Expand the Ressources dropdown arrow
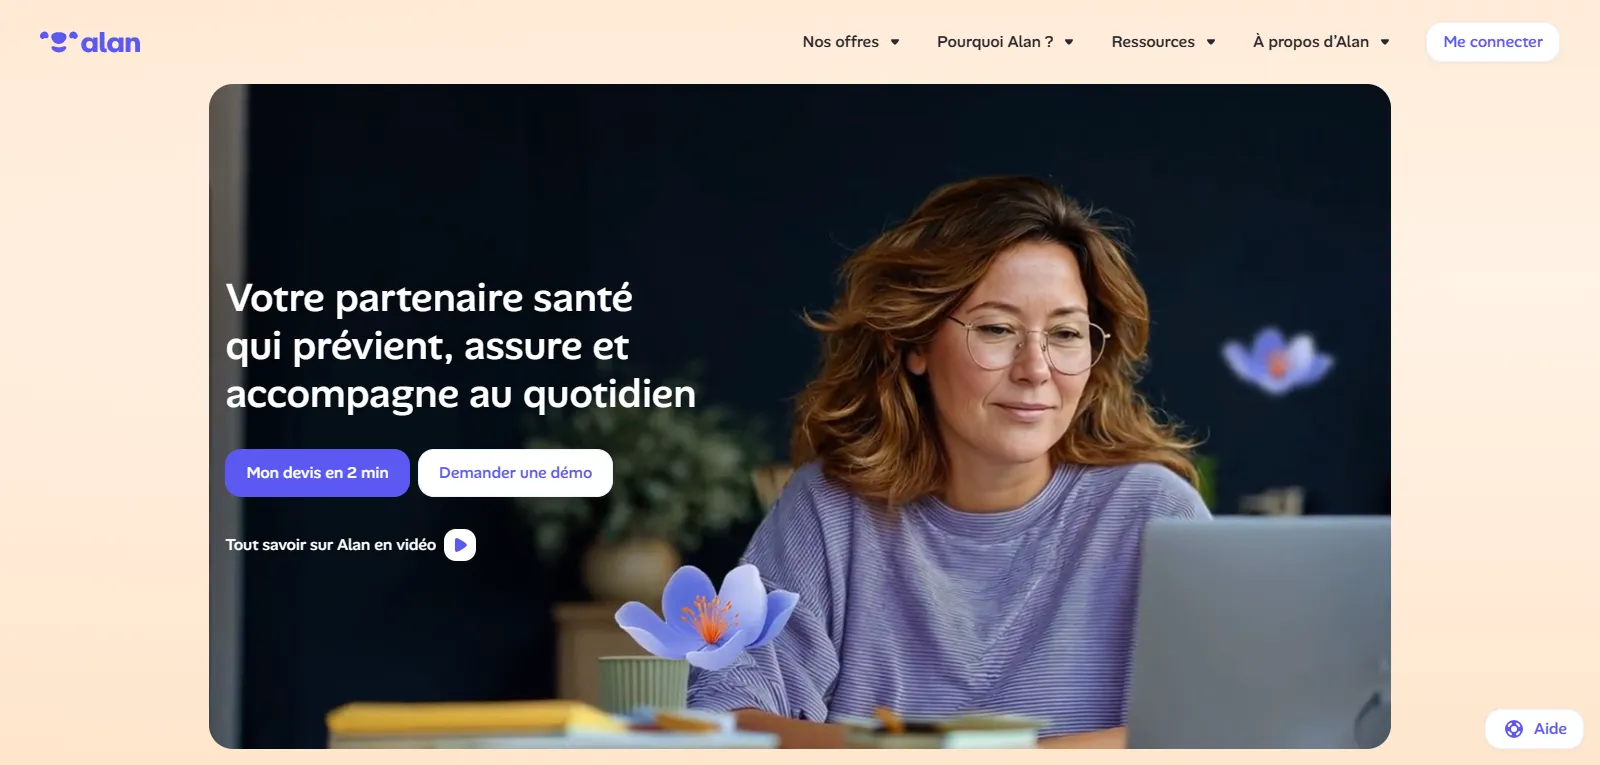This screenshot has width=1600, height=765. 1211,42
